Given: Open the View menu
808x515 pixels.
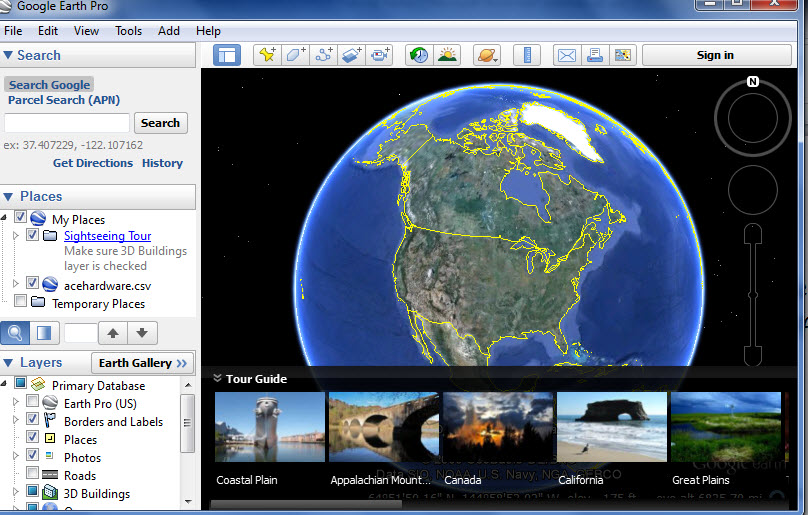Looking at the screenshot, I should click(x=86, y=31).
